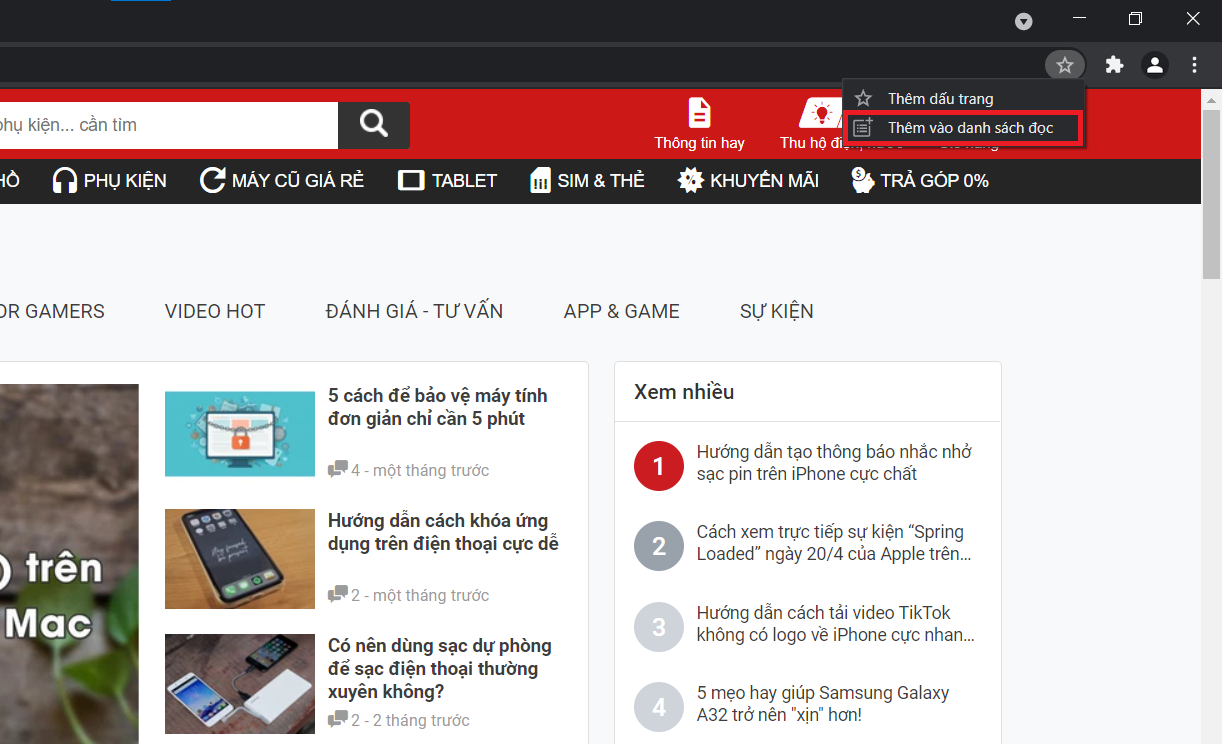The height and width of the screenshot is (744, 1222).
Task: Select the headphones icon beside PHỤ KIỆN
Action: point(64,180)
